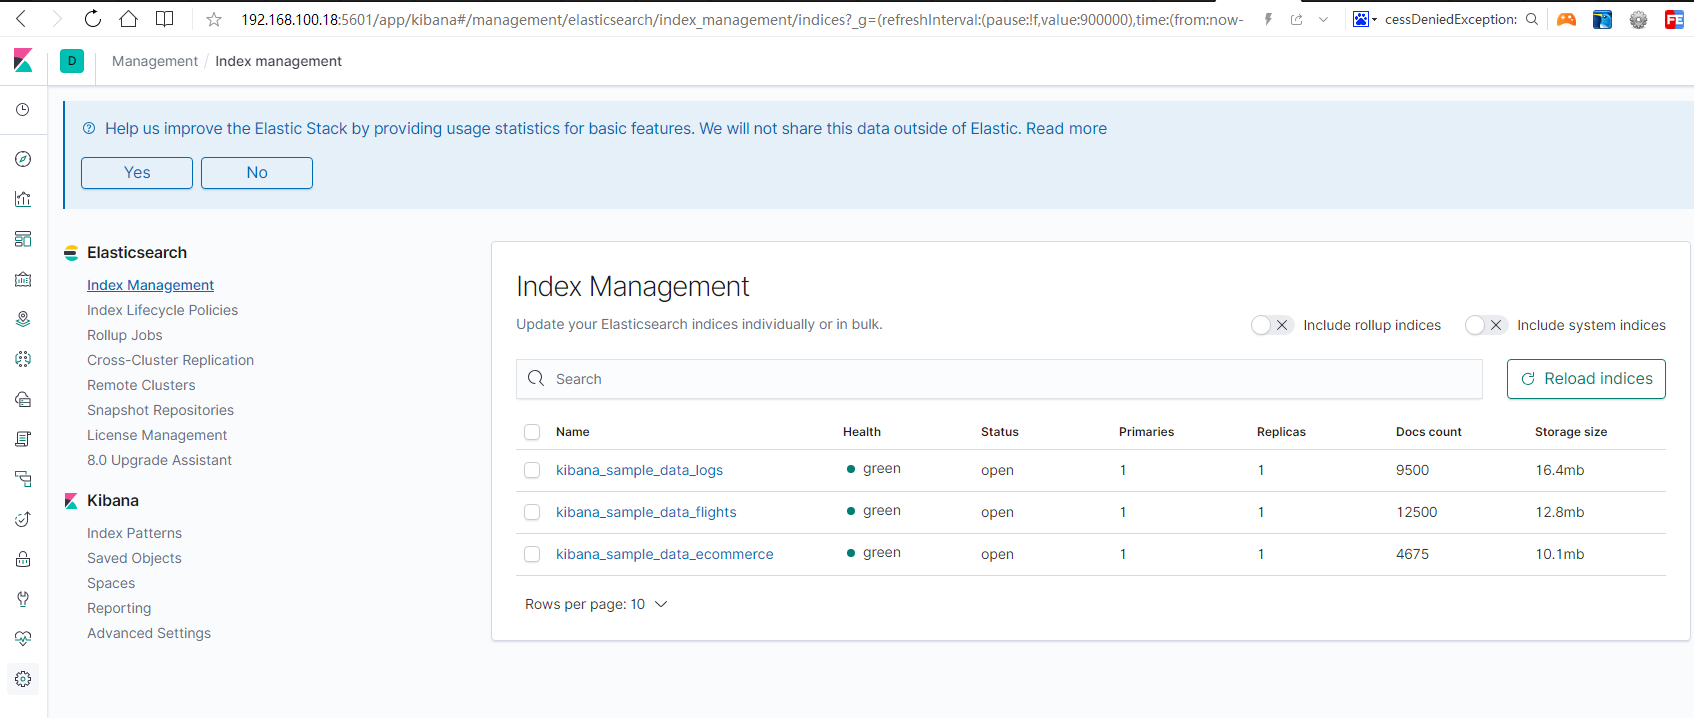1694x718 pixels.
Task: Open the kibana_sample_data_flights index link
Action: point(646,512)
